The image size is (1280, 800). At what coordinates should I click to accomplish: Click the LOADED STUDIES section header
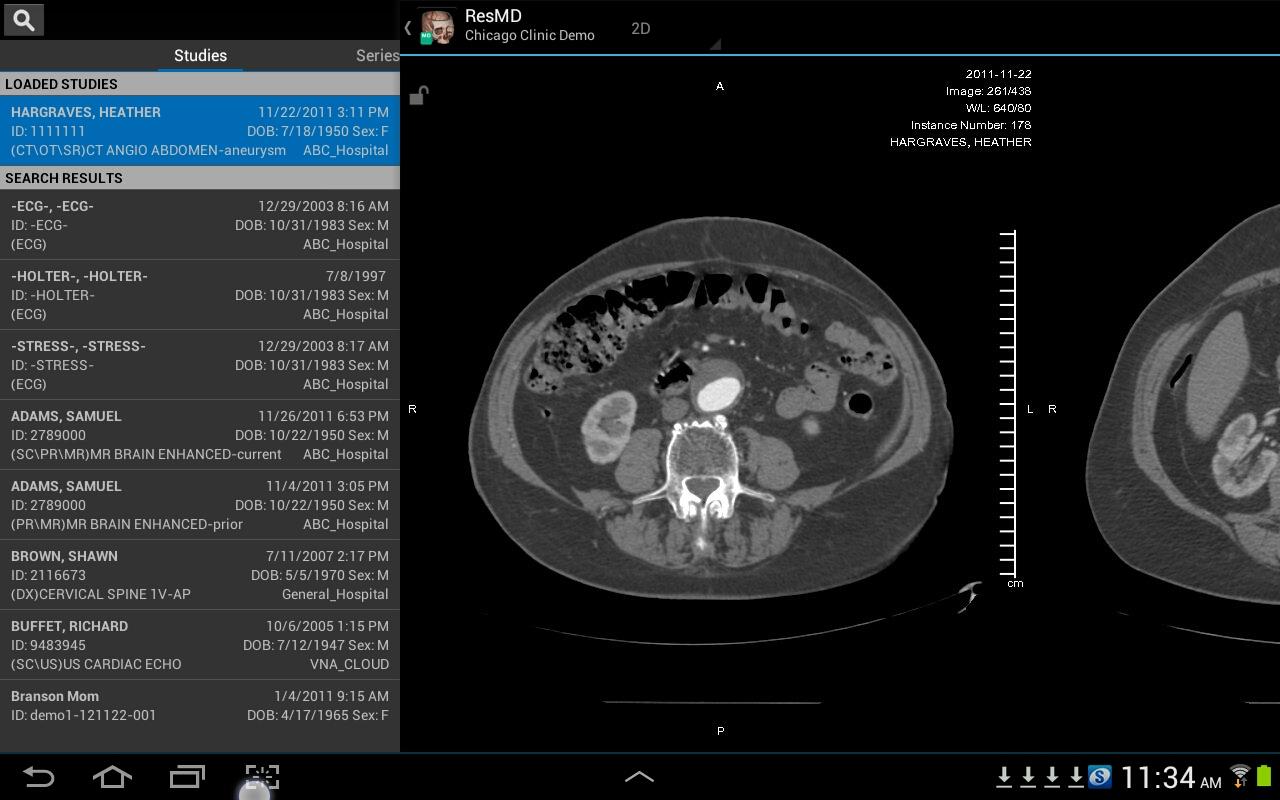tap(200, 84)
